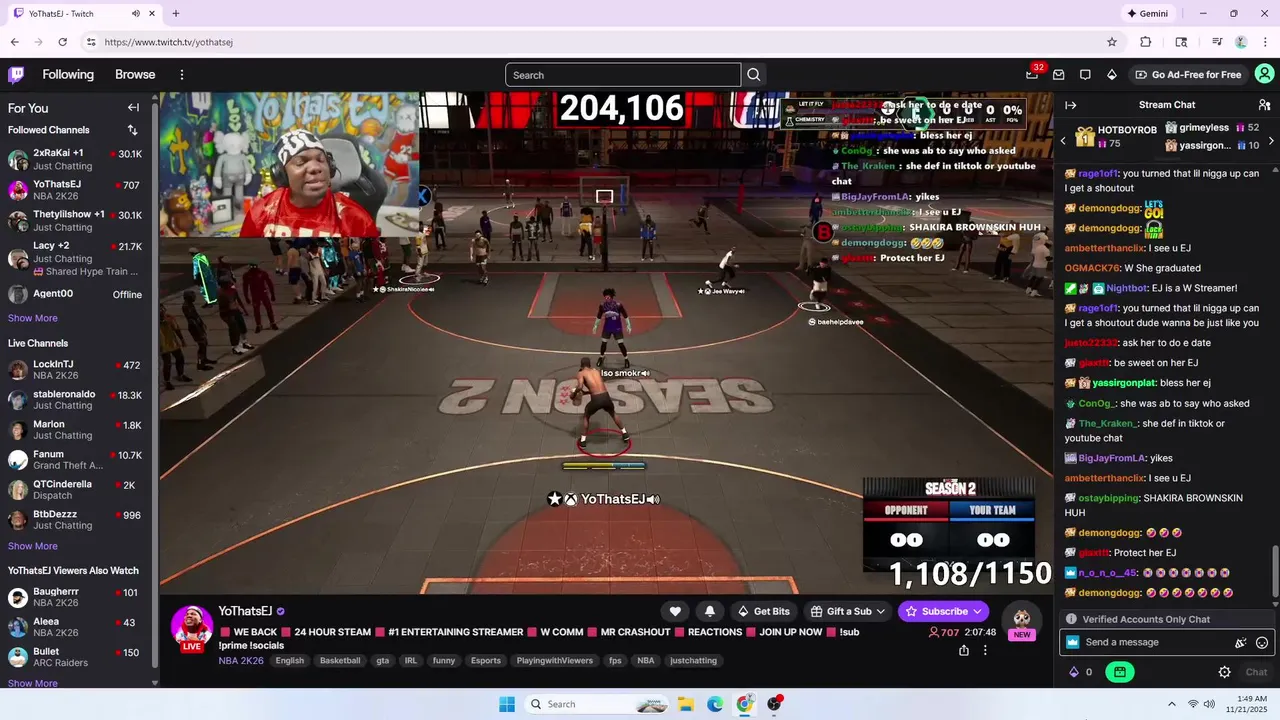Open the Whispers inbox icon
The image size is (1280, 720).
[x=1058, y=75]
